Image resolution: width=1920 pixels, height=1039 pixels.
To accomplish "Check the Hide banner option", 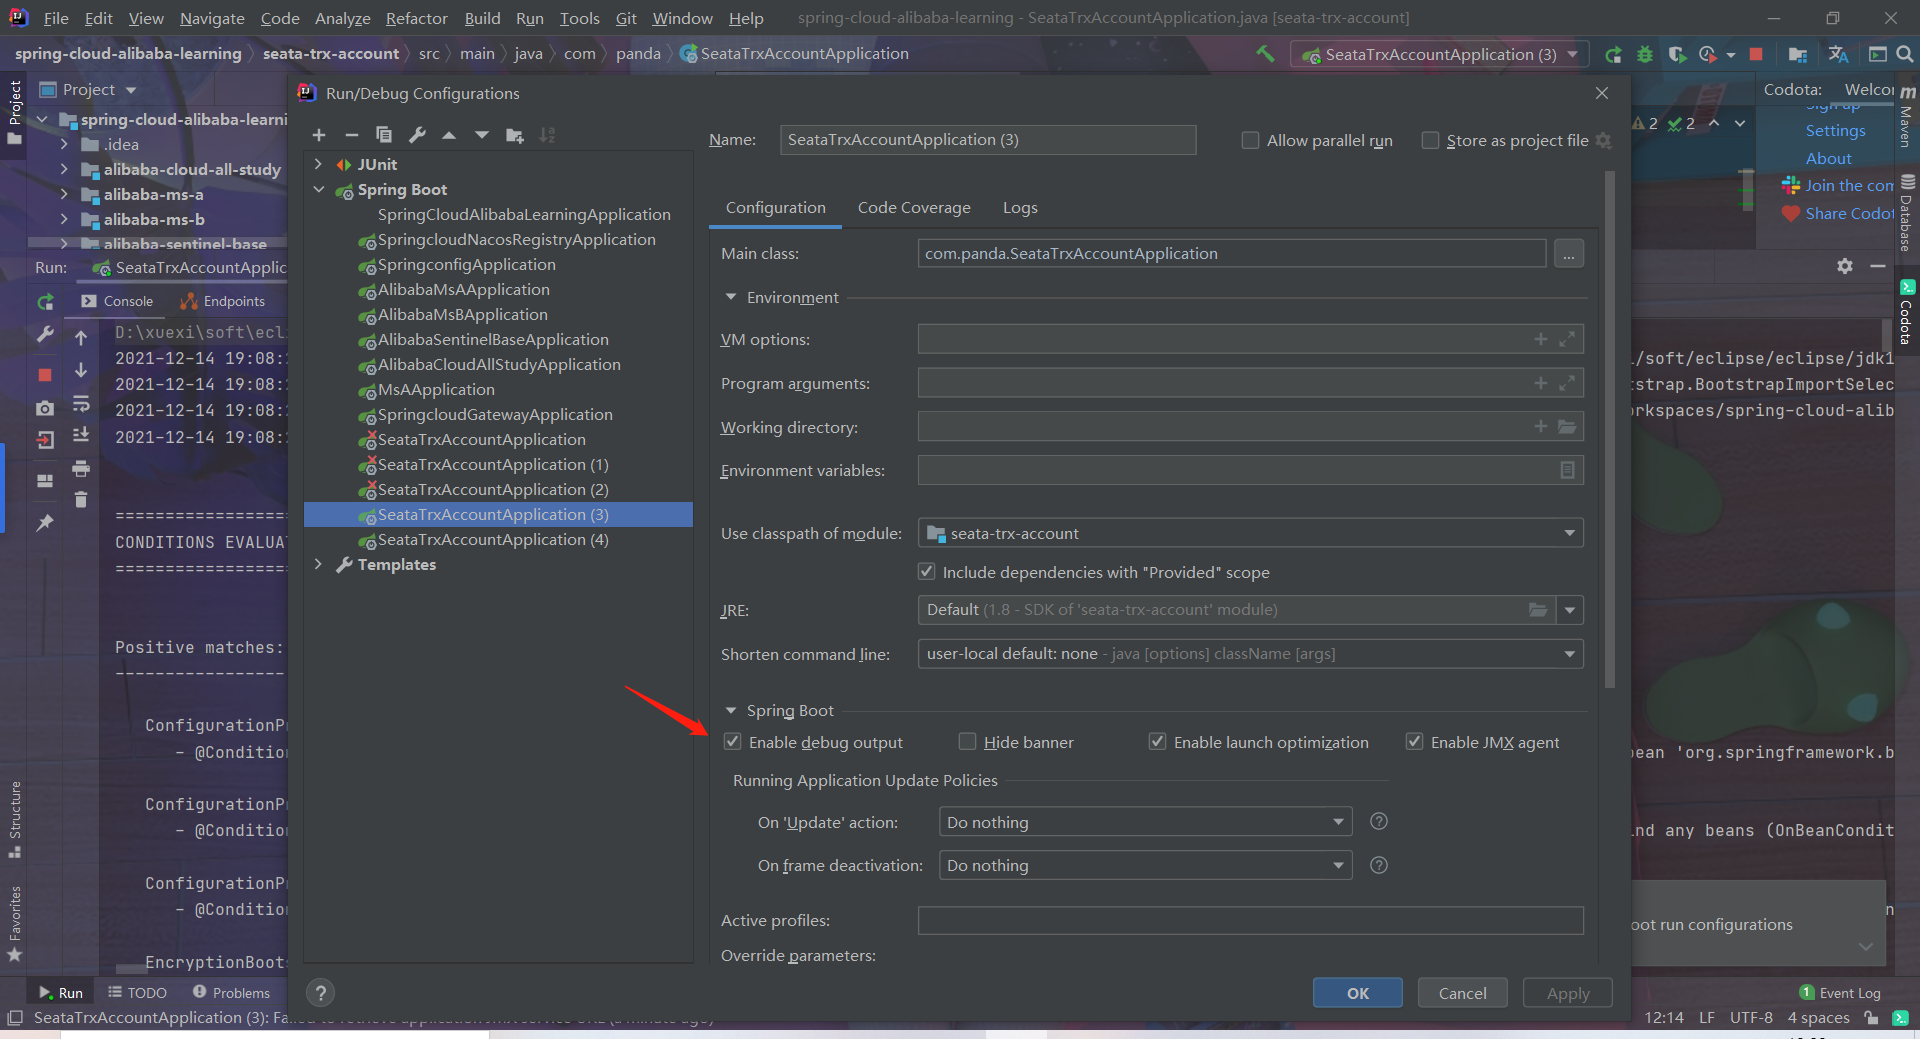I will tap(967, 741).
